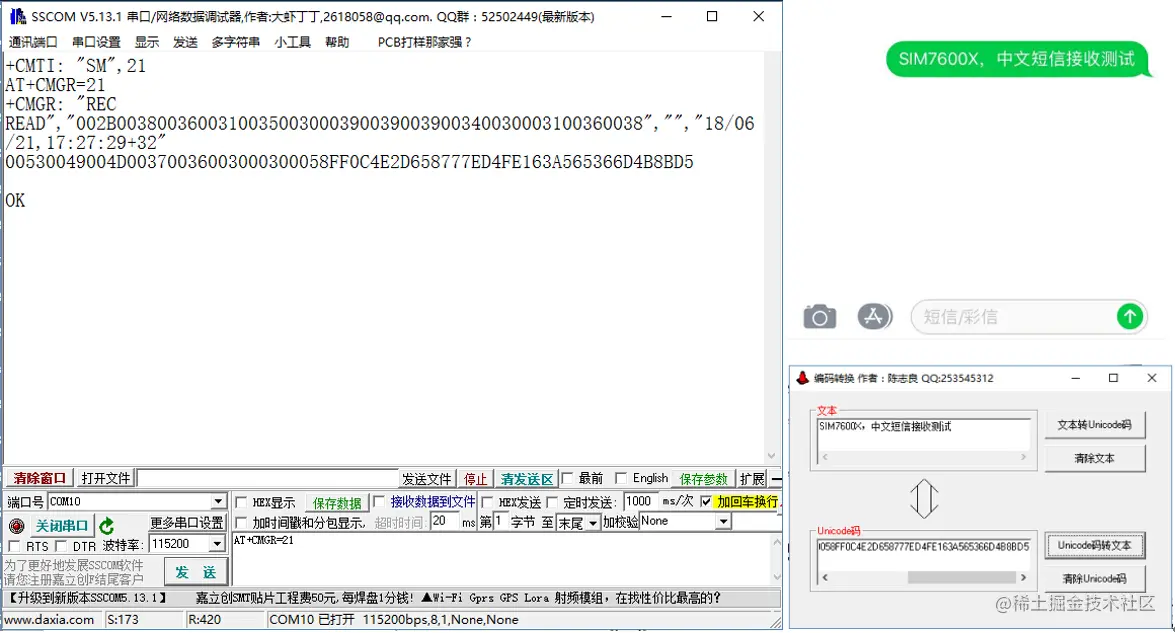Click the green refresh ports icon
Image resolution: width=1175 pixels, height=633 pixels.
click(x=107, y=526)
